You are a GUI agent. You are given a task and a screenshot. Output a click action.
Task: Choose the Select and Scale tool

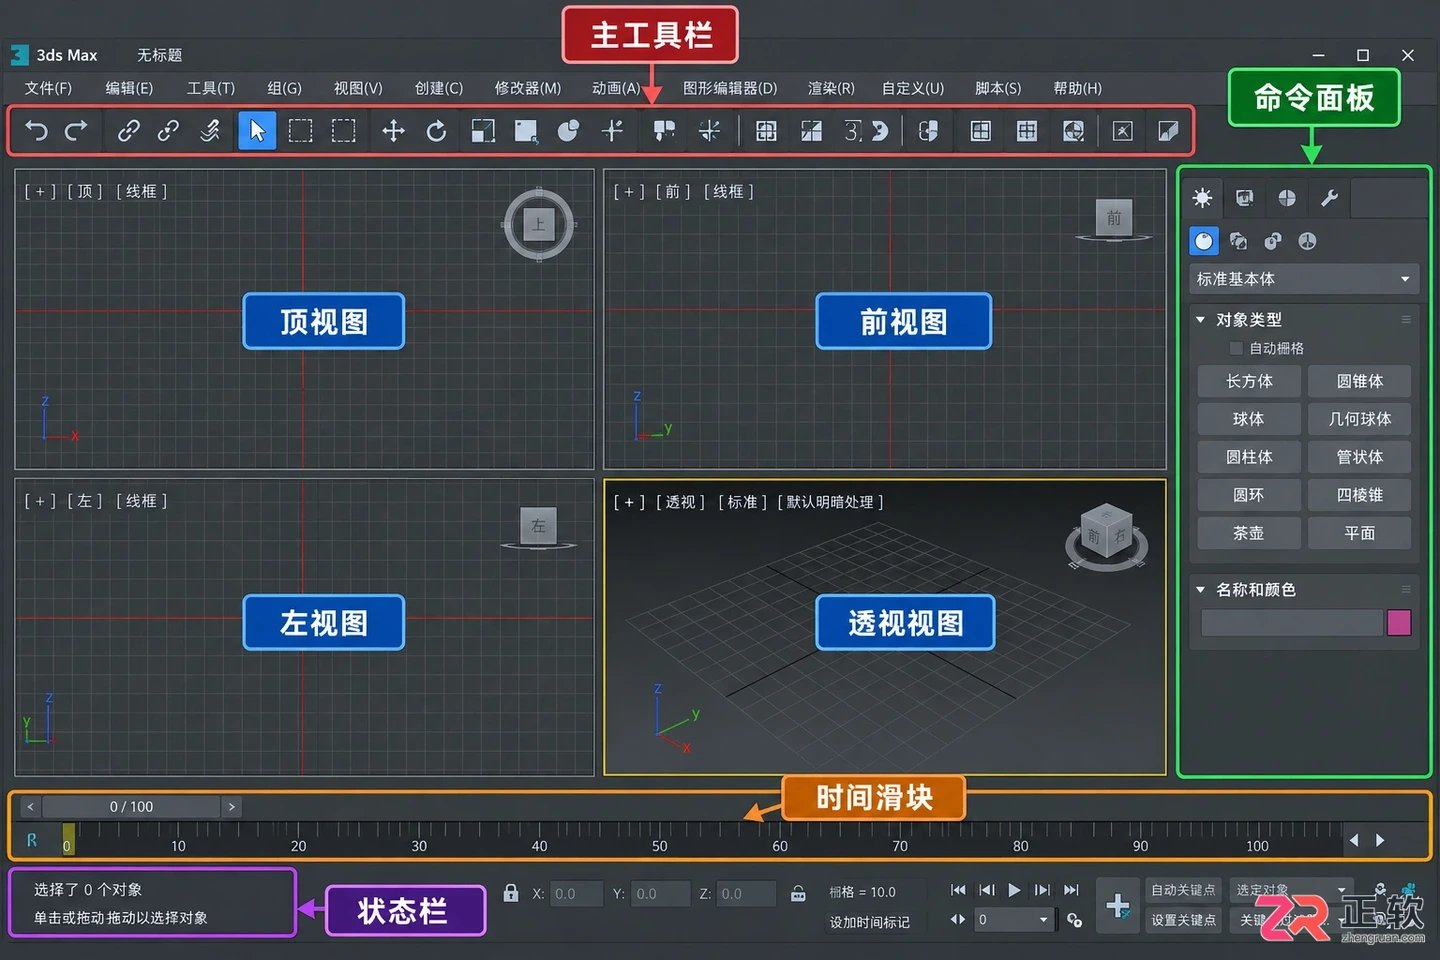point(483,131)
